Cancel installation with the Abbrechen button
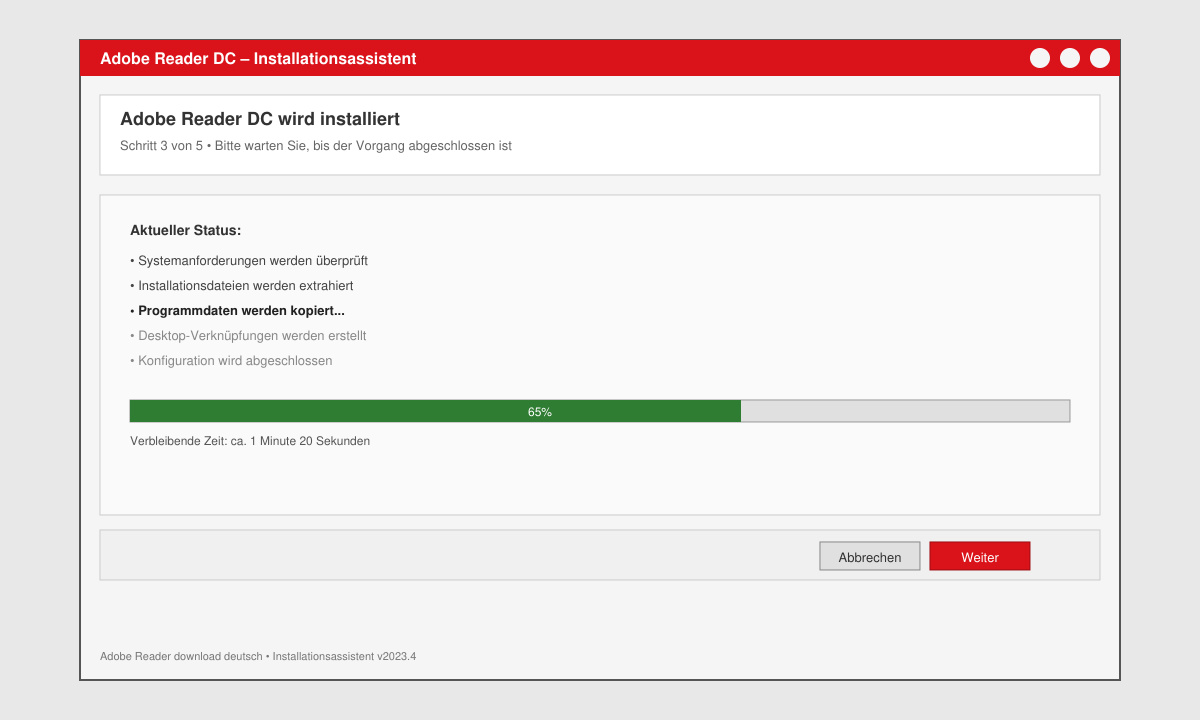The width and height of the screenshot is (1200, 720). pos(870,556)
